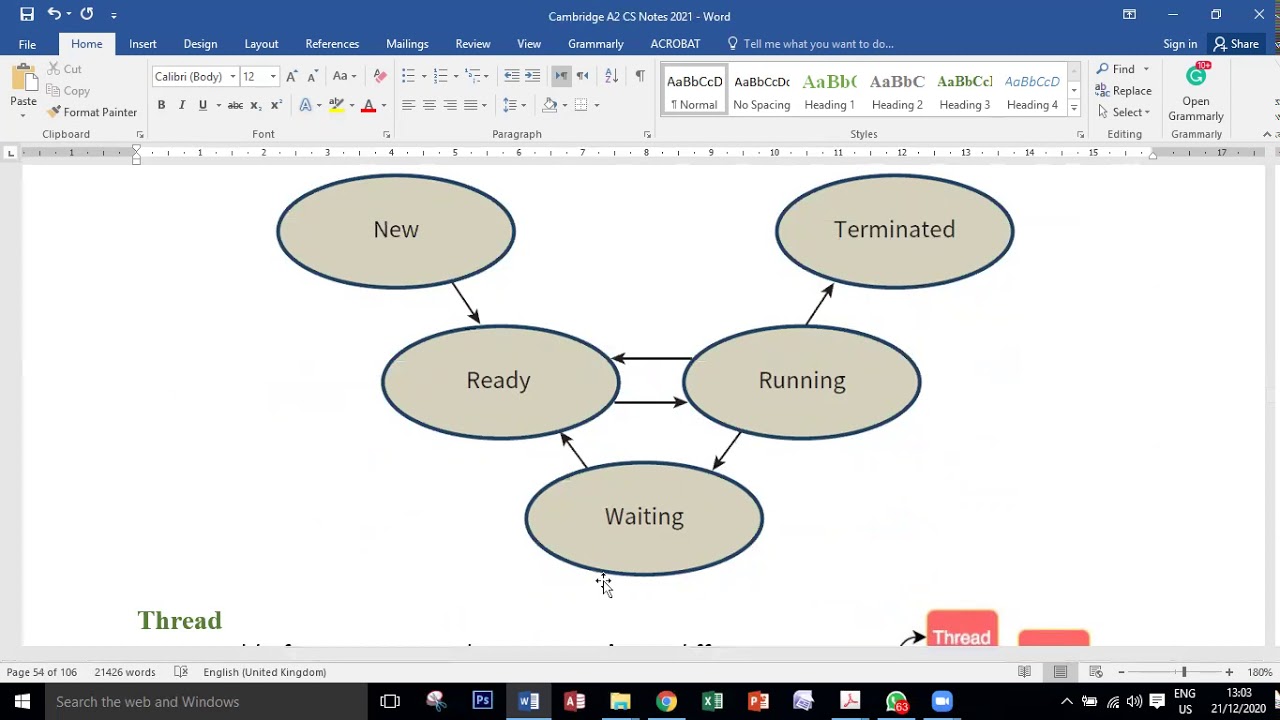The image size is (1280, 720).
Task: Toggle Strikethrough formatting
Action: coord(235,105)
